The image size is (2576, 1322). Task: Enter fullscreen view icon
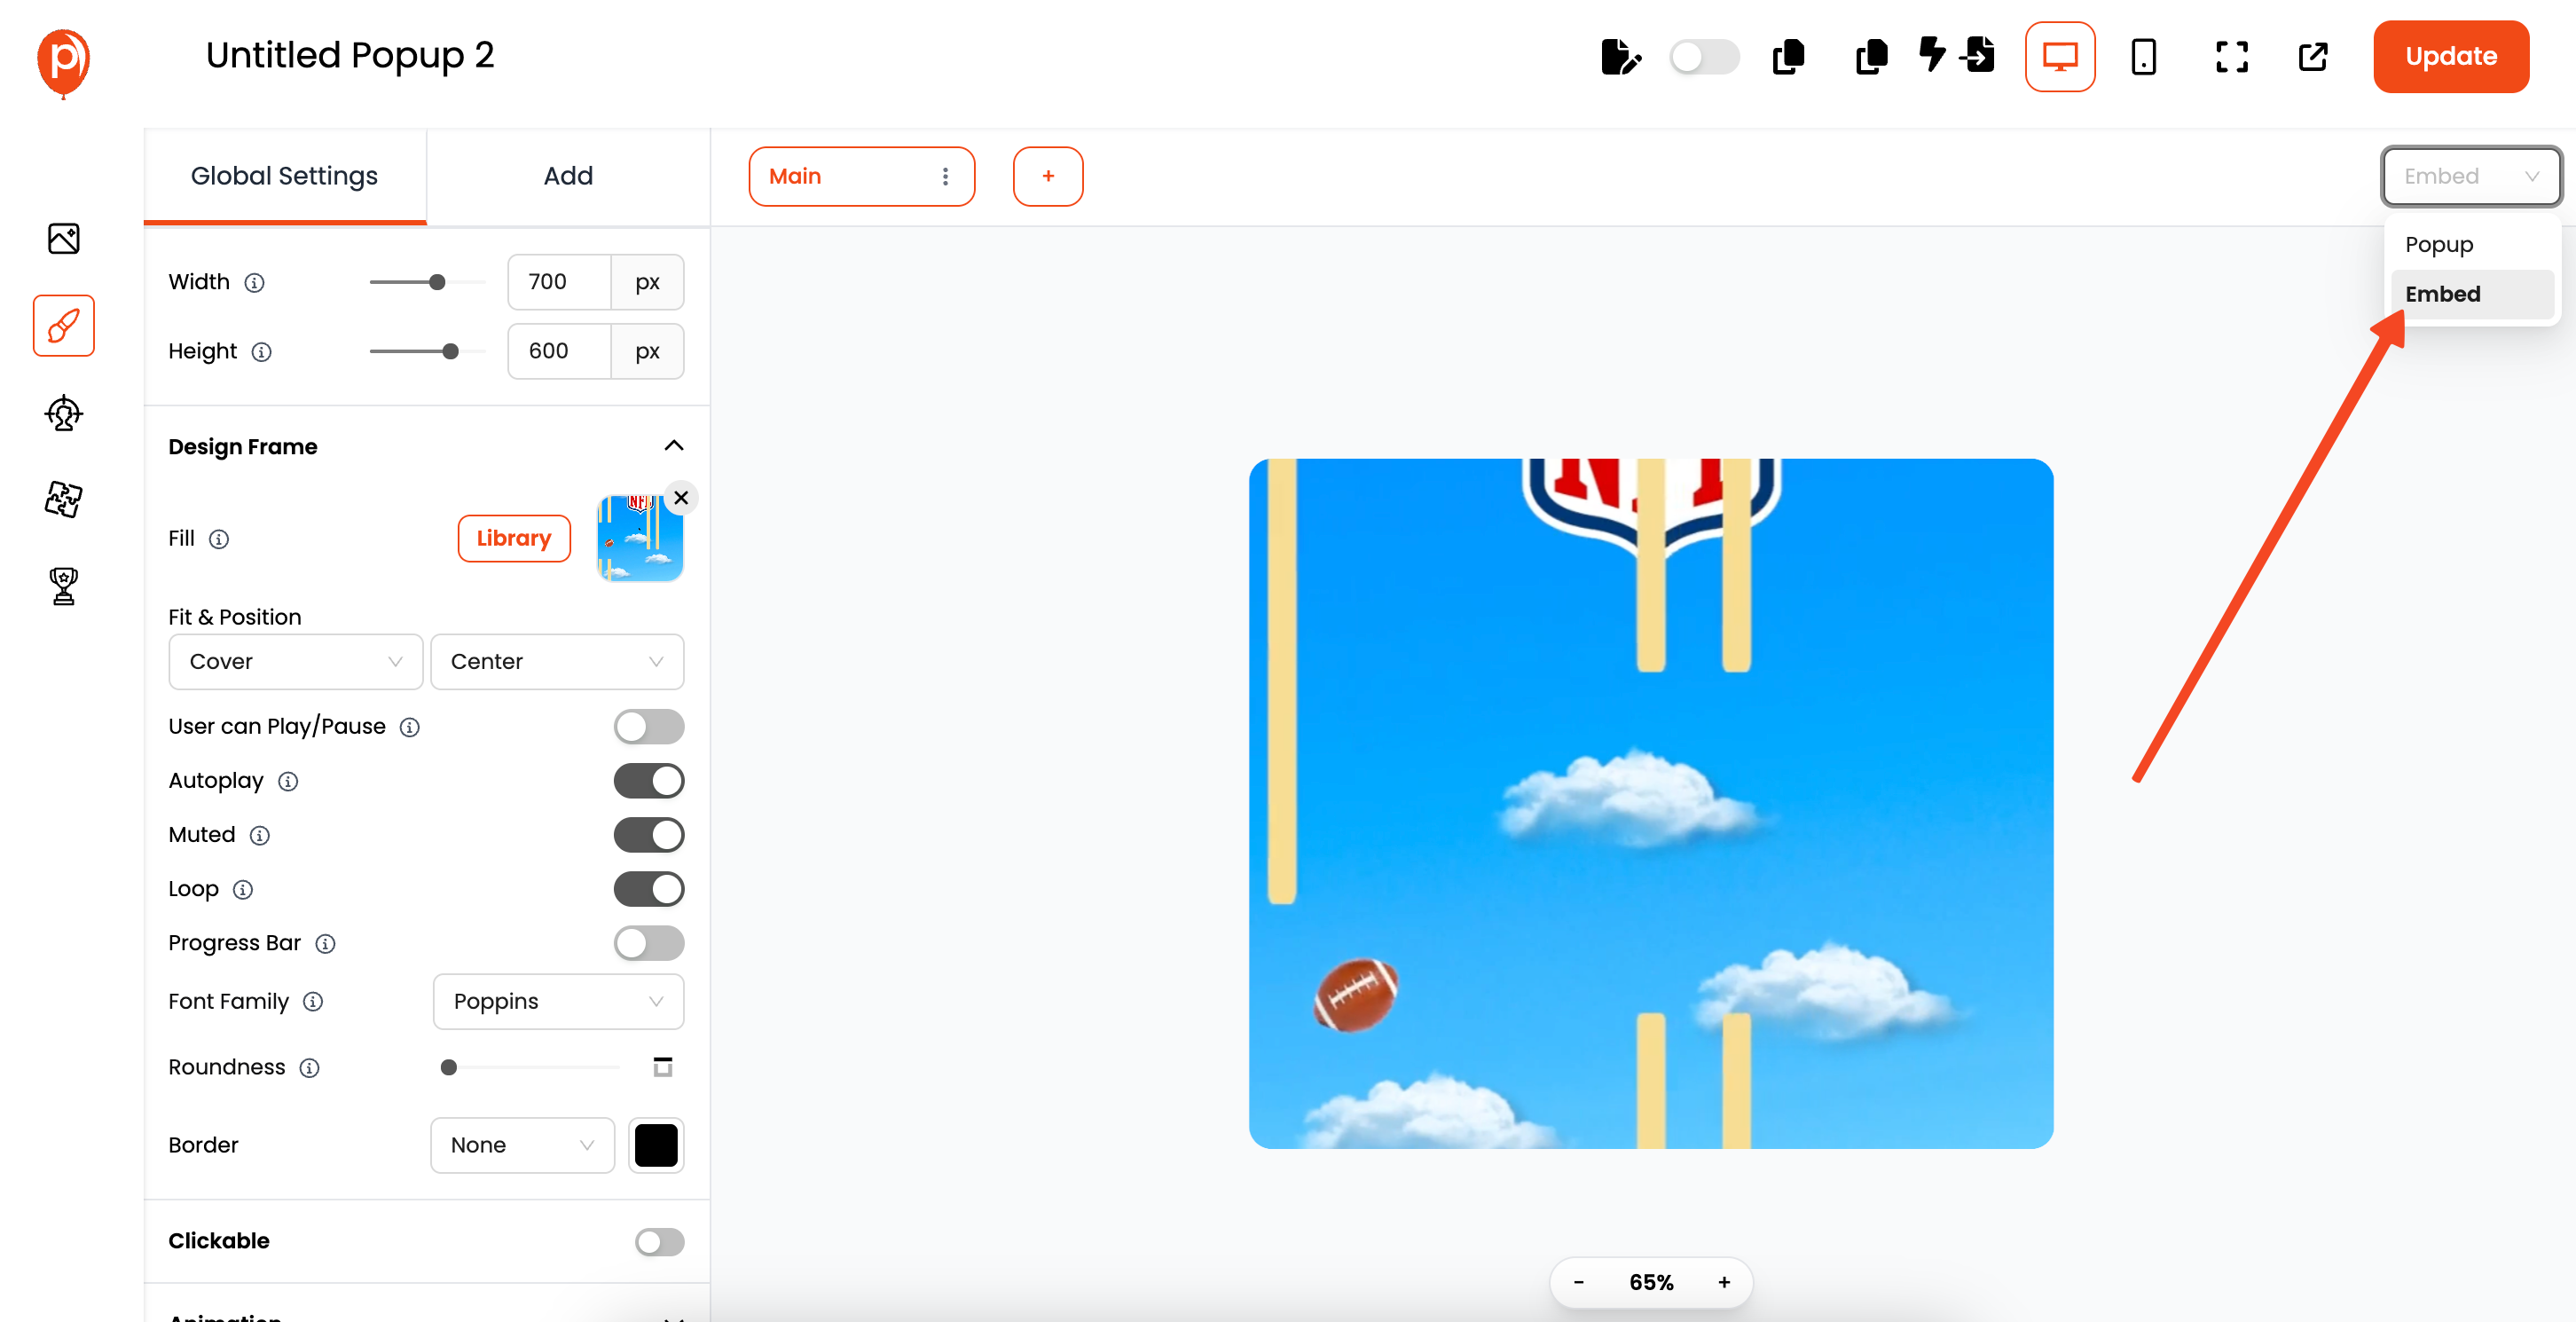pos(2231,57)
